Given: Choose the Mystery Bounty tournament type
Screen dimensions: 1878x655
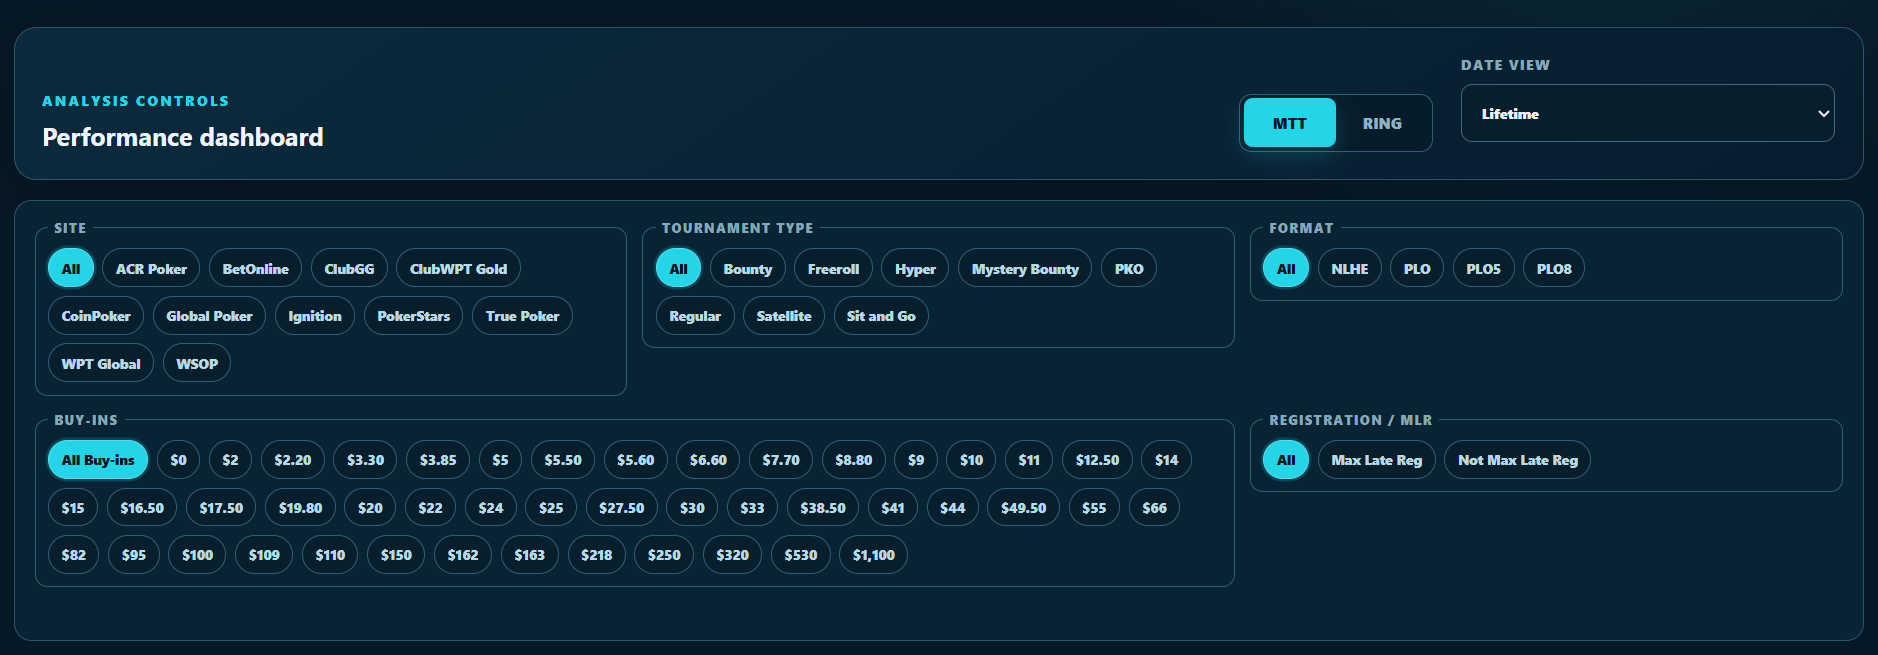Looking at the screenshot, I should (x=1025, y=268).
